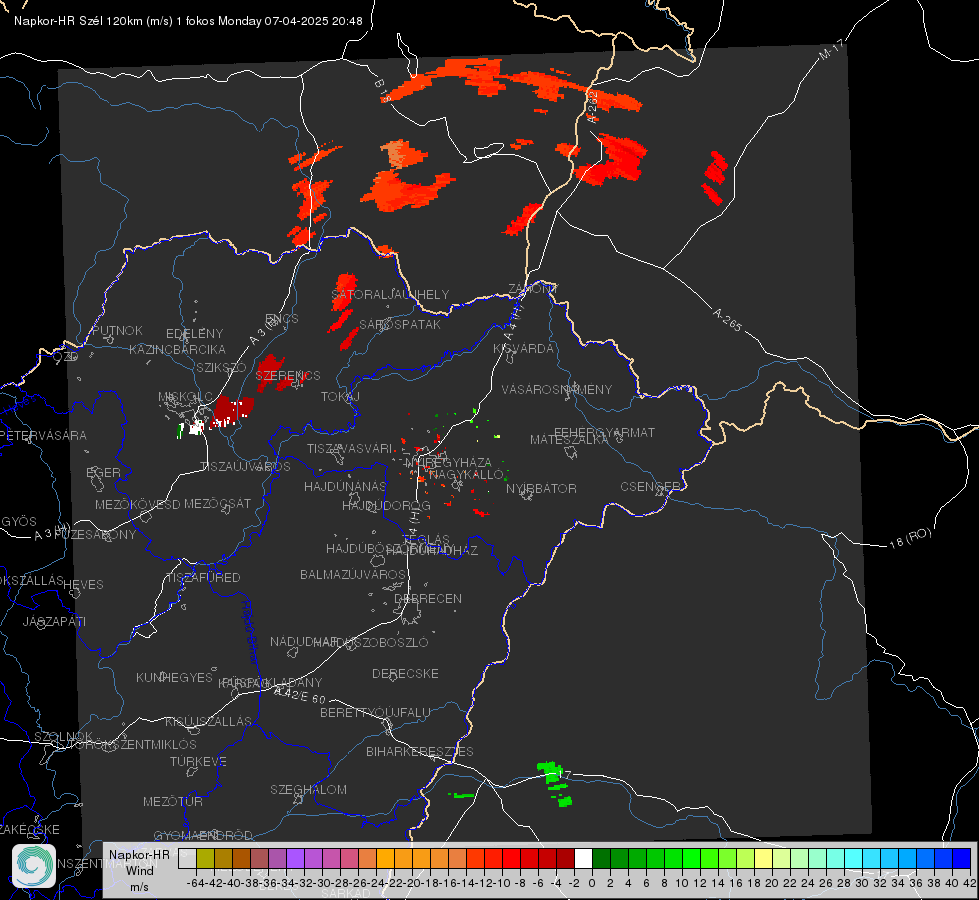Select the Napkor-HR Wind m/s legend label
This screenshot has height=900, width=979.
139,870
